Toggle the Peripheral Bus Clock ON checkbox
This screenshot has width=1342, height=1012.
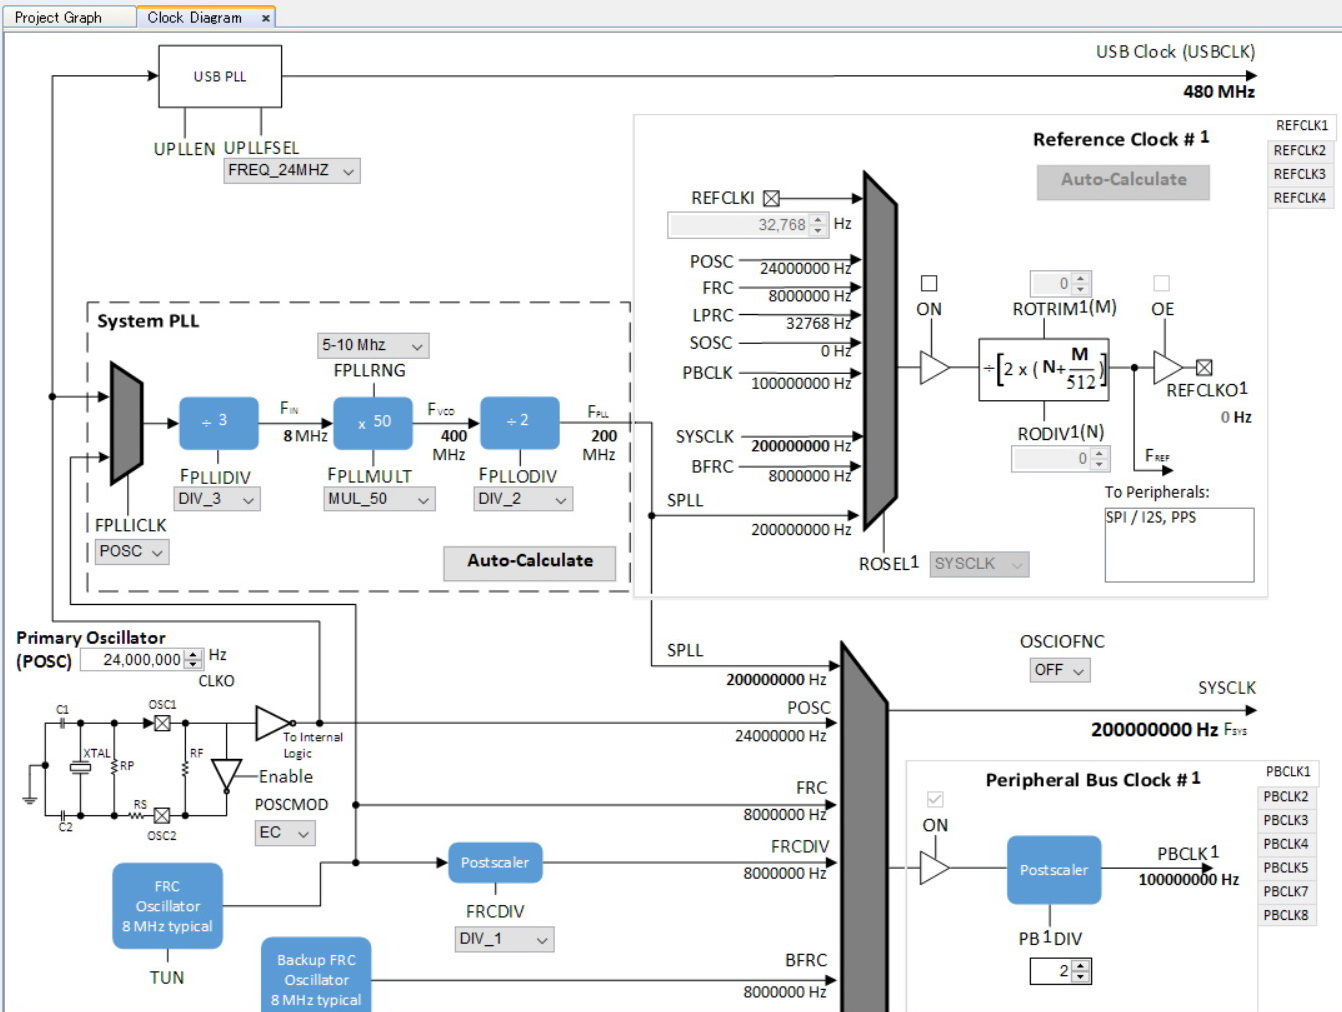click(x=935, y=799)
